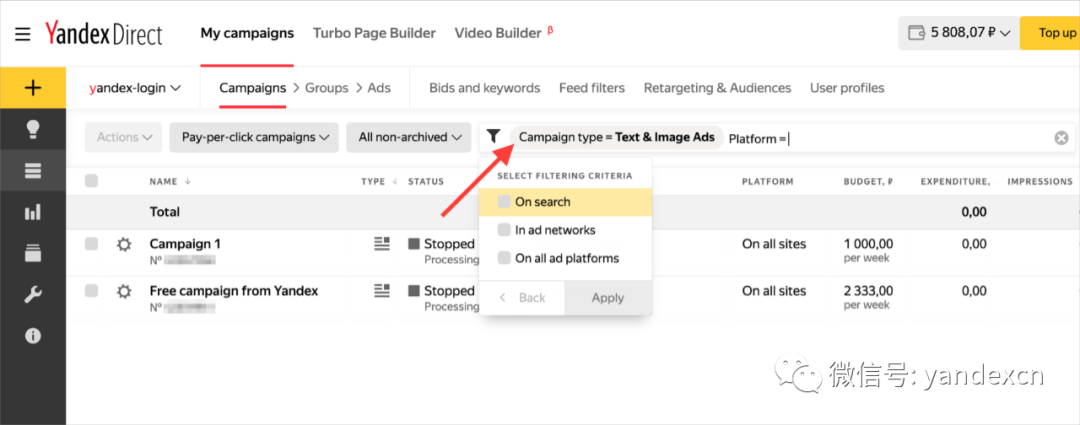Open the gear settings for Campaign 1
Viewport: 1080px width, 425px height.
124,244
